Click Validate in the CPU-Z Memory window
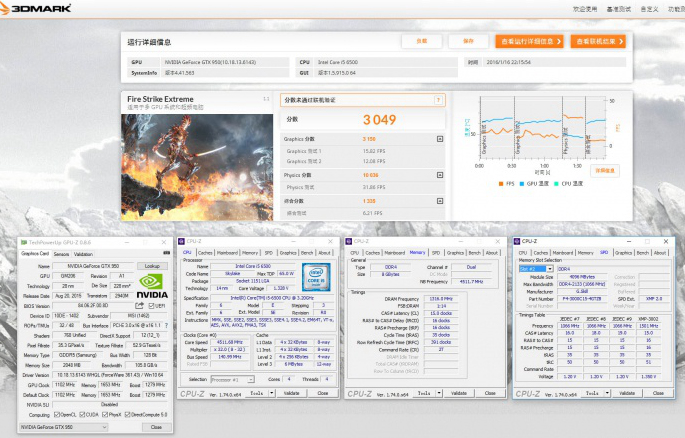The image size is (685, 438). pos(459,393)
